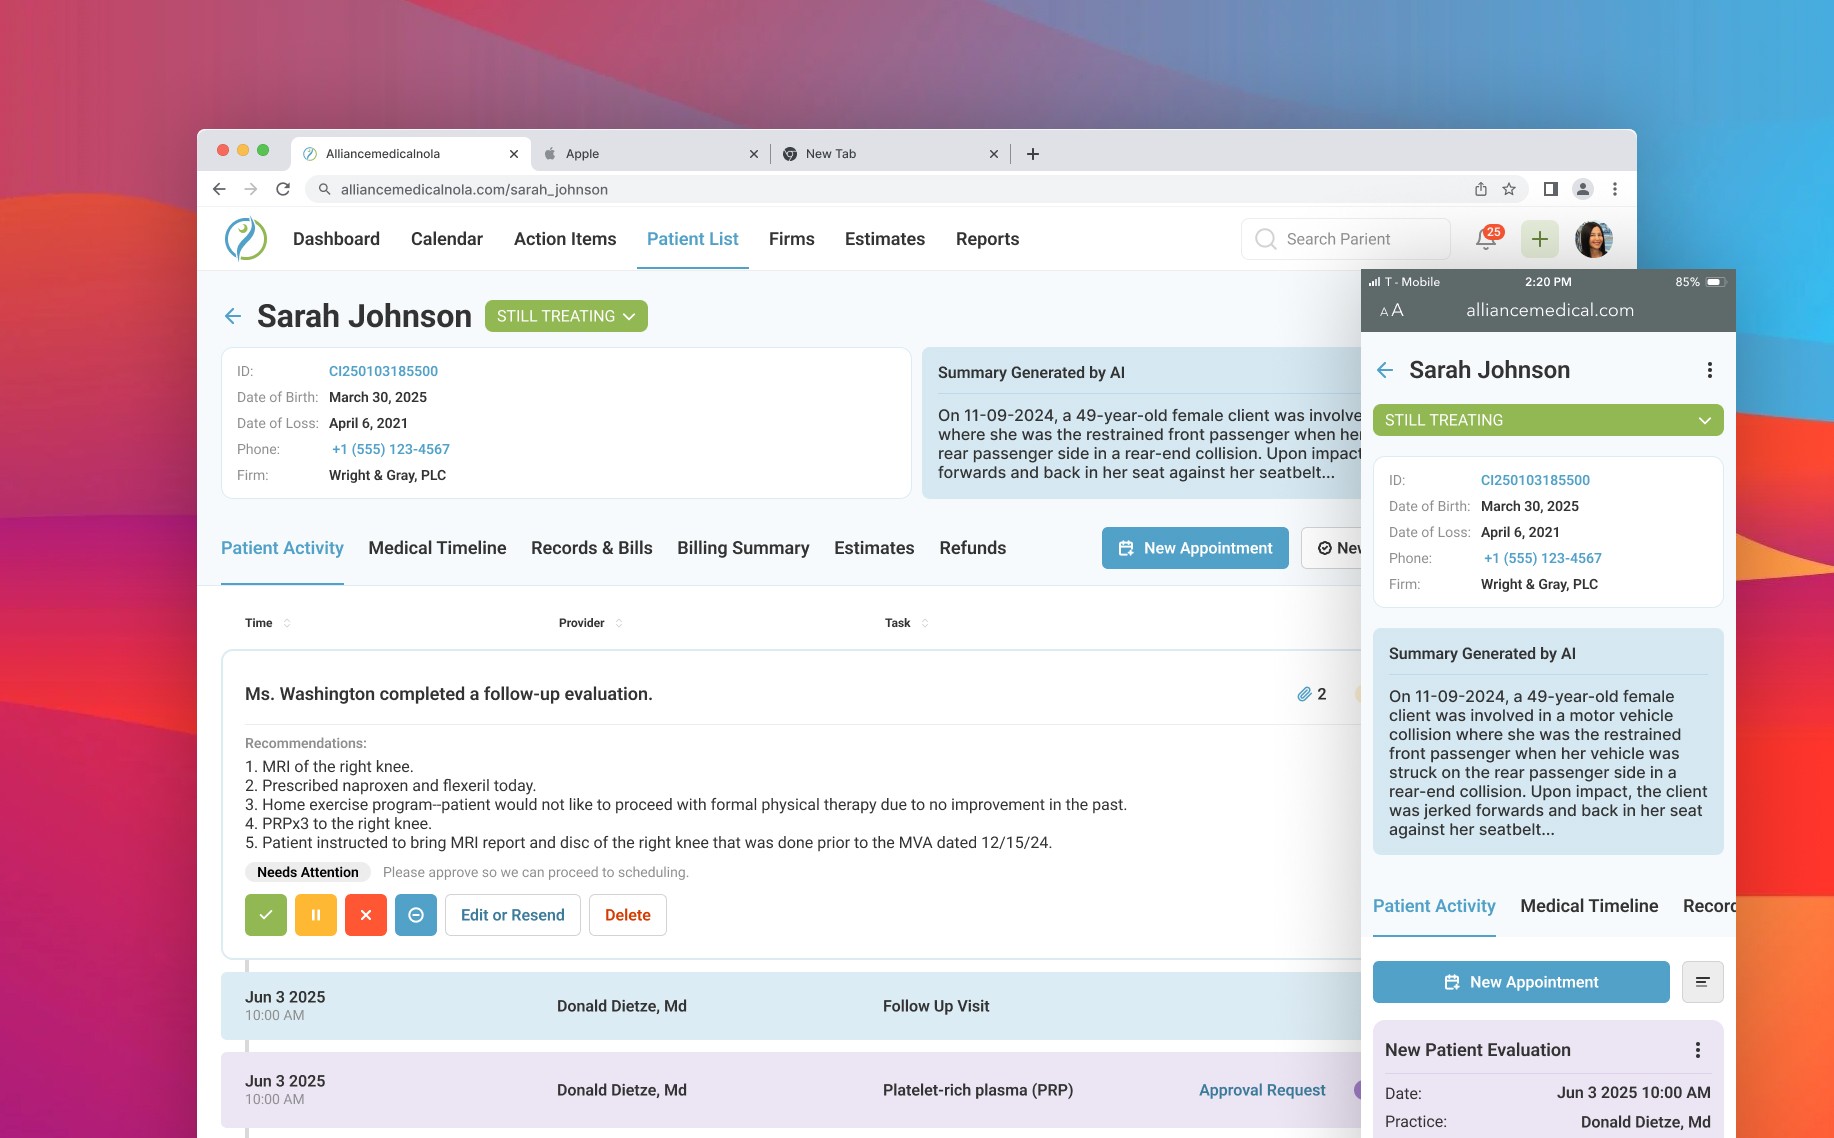
Task: Call the desktop phone number +1 (555) 123-4567
Action: tap(391, 449)
